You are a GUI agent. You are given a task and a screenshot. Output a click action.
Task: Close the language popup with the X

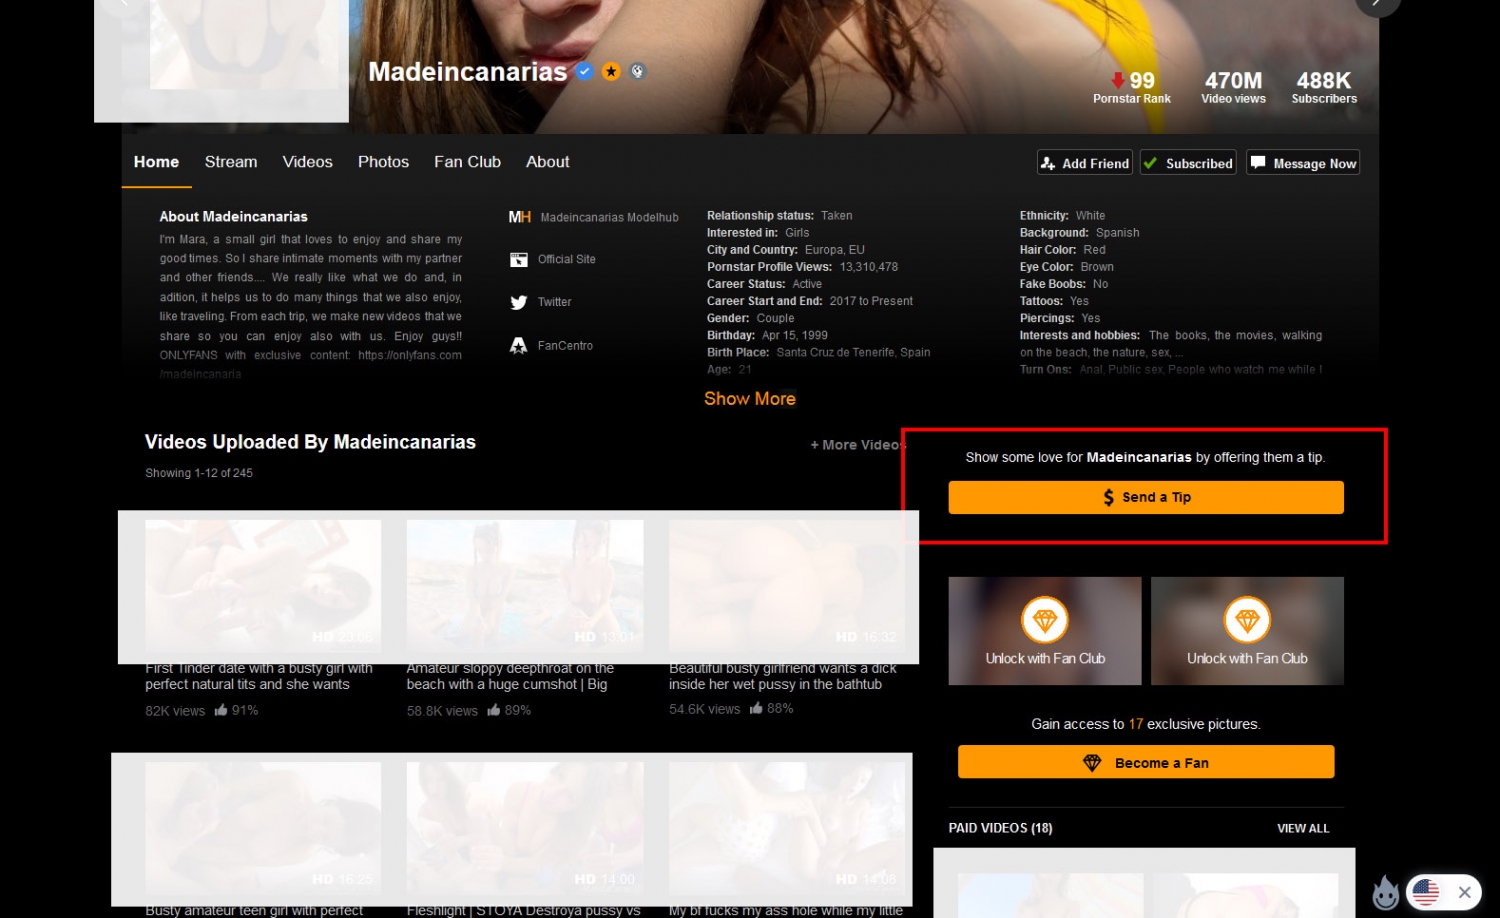point(1464,892)
